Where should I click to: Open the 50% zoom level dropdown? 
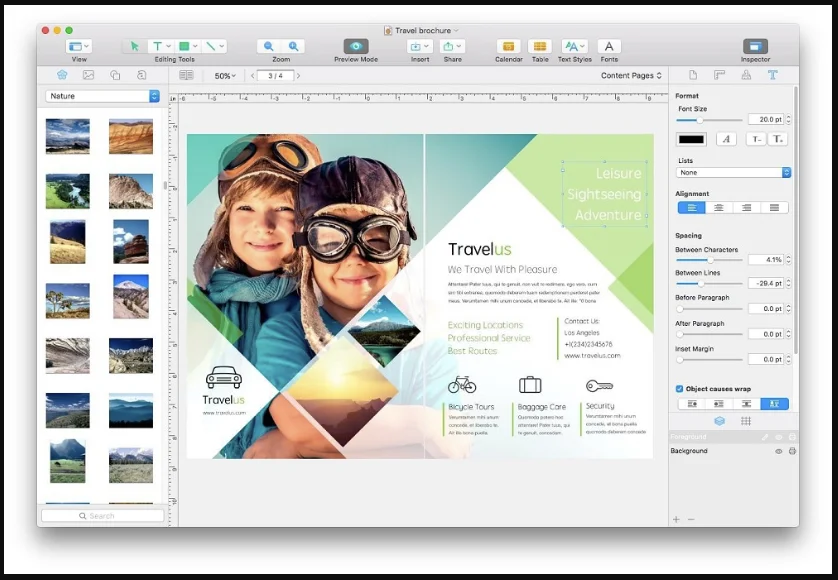tap(225, 76)
